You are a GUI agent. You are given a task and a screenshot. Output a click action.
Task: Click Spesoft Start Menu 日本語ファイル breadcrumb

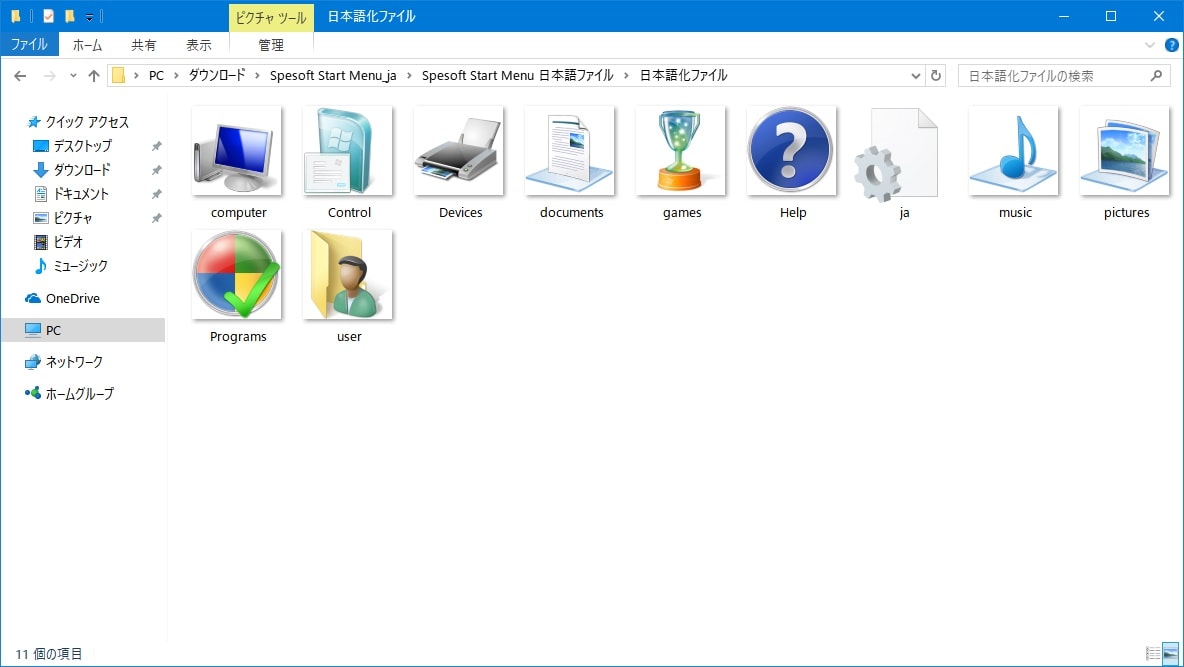517,76
